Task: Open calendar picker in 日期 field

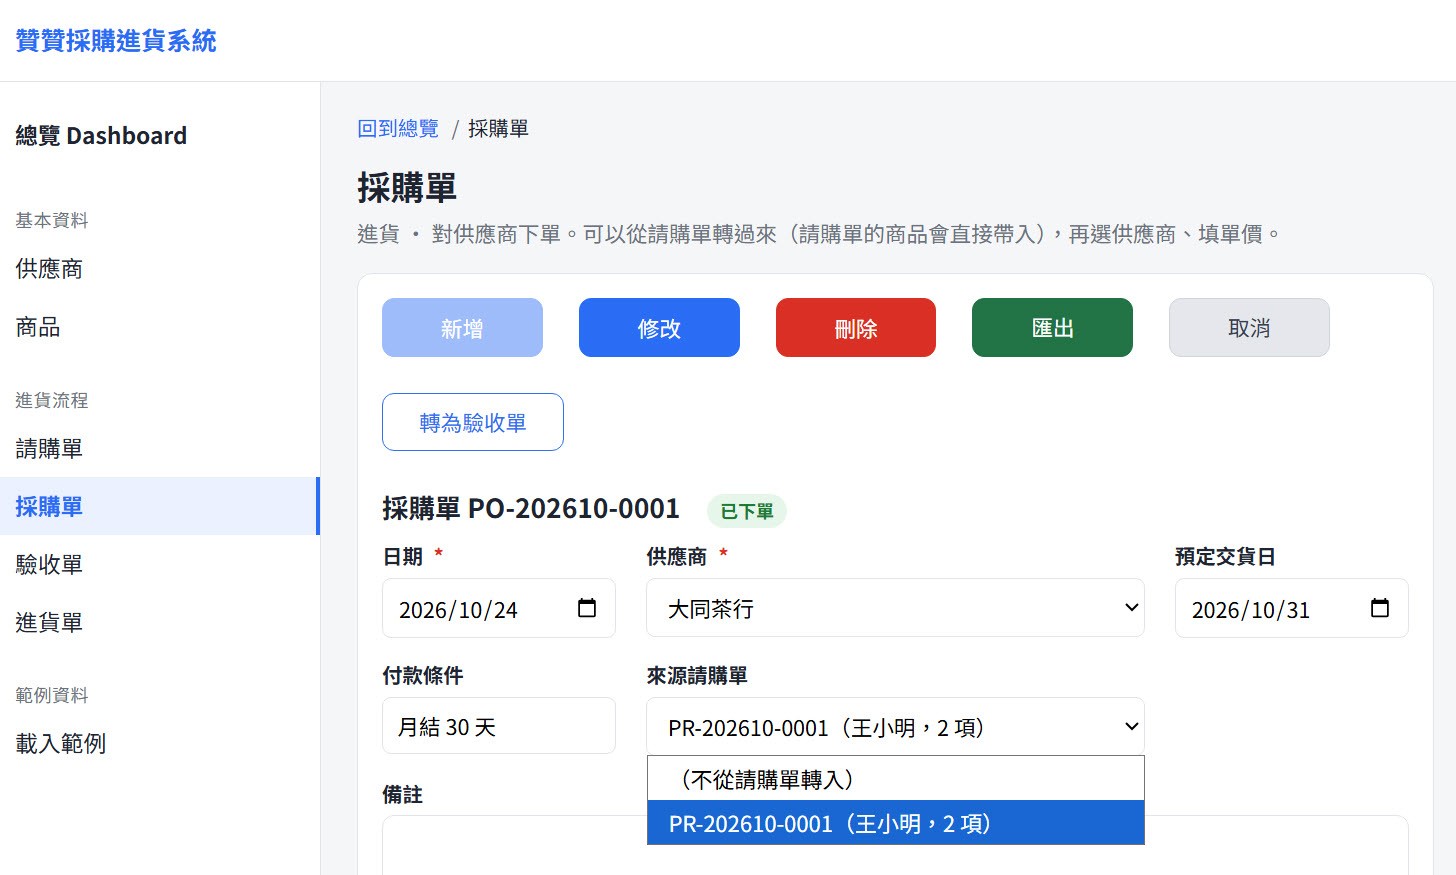Action: [587, 608]
